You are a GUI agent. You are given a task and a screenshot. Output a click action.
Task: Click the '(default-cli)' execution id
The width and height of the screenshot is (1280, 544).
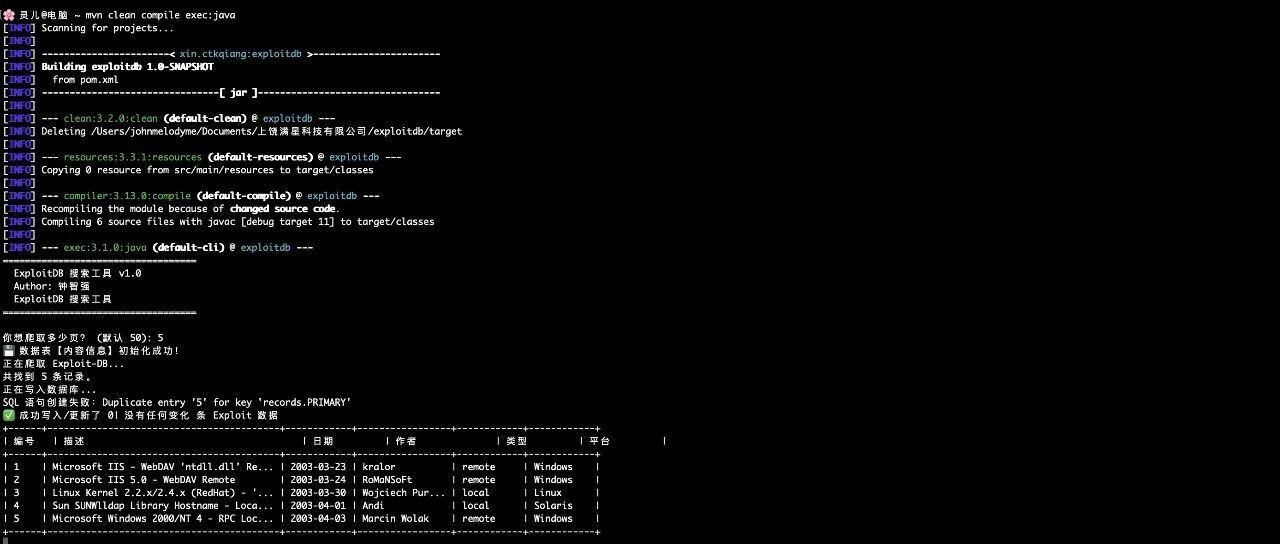188,247
